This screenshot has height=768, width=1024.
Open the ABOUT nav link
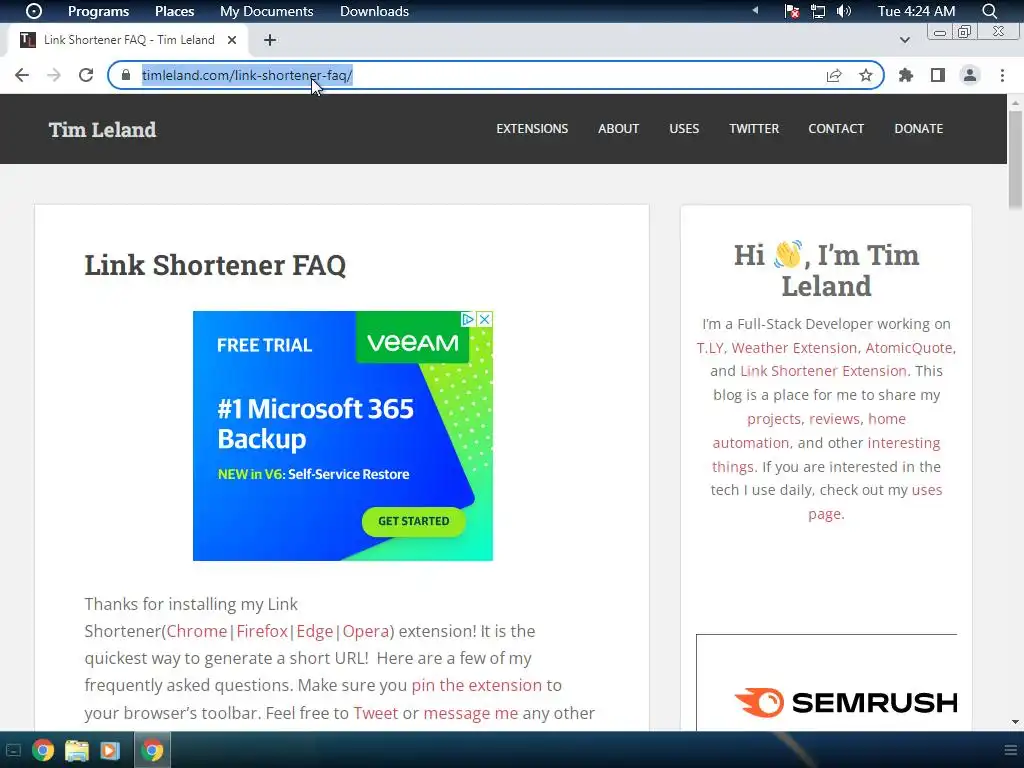[618, 129]
